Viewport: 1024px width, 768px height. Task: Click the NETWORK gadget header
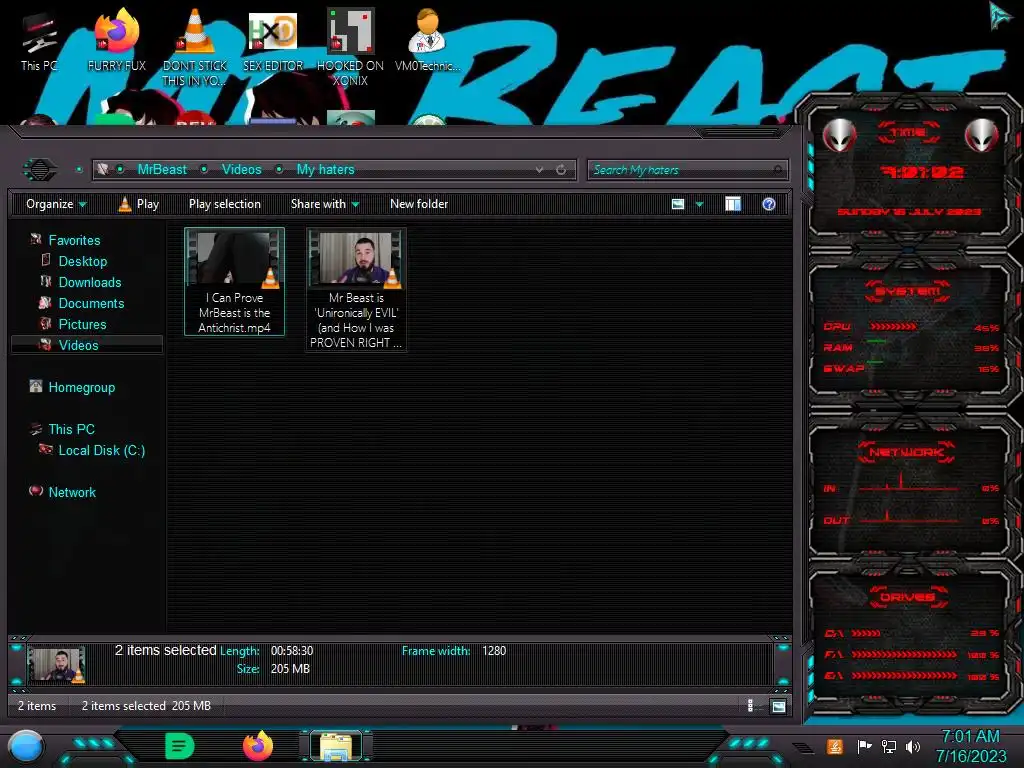pos(906,452)
